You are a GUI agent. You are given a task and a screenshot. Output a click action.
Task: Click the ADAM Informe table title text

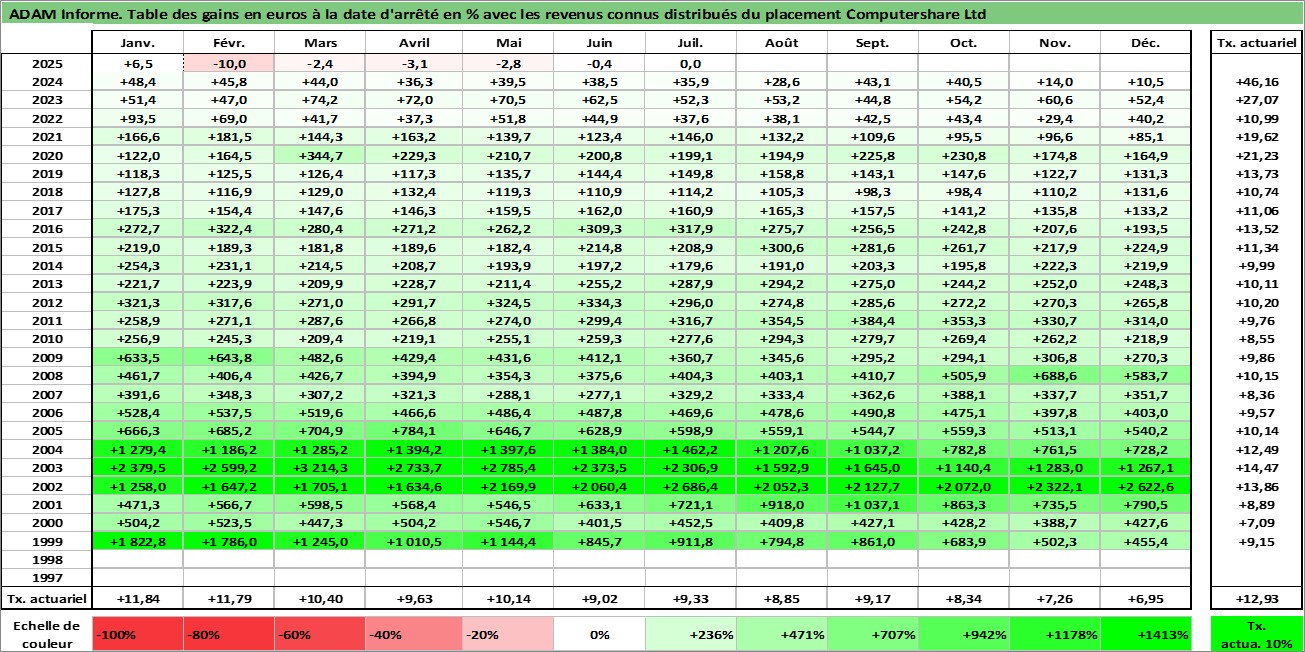click(x=497, y=14)
